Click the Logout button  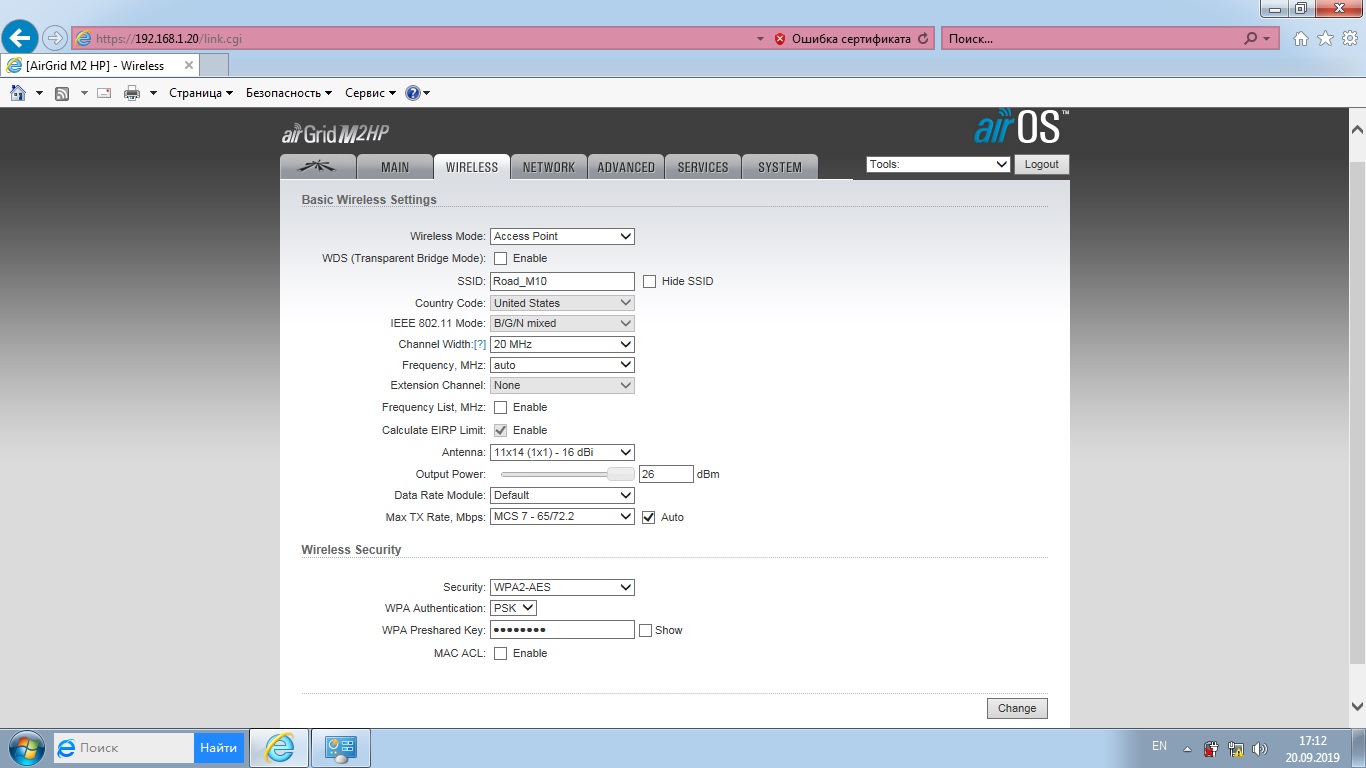[1041, 164]
